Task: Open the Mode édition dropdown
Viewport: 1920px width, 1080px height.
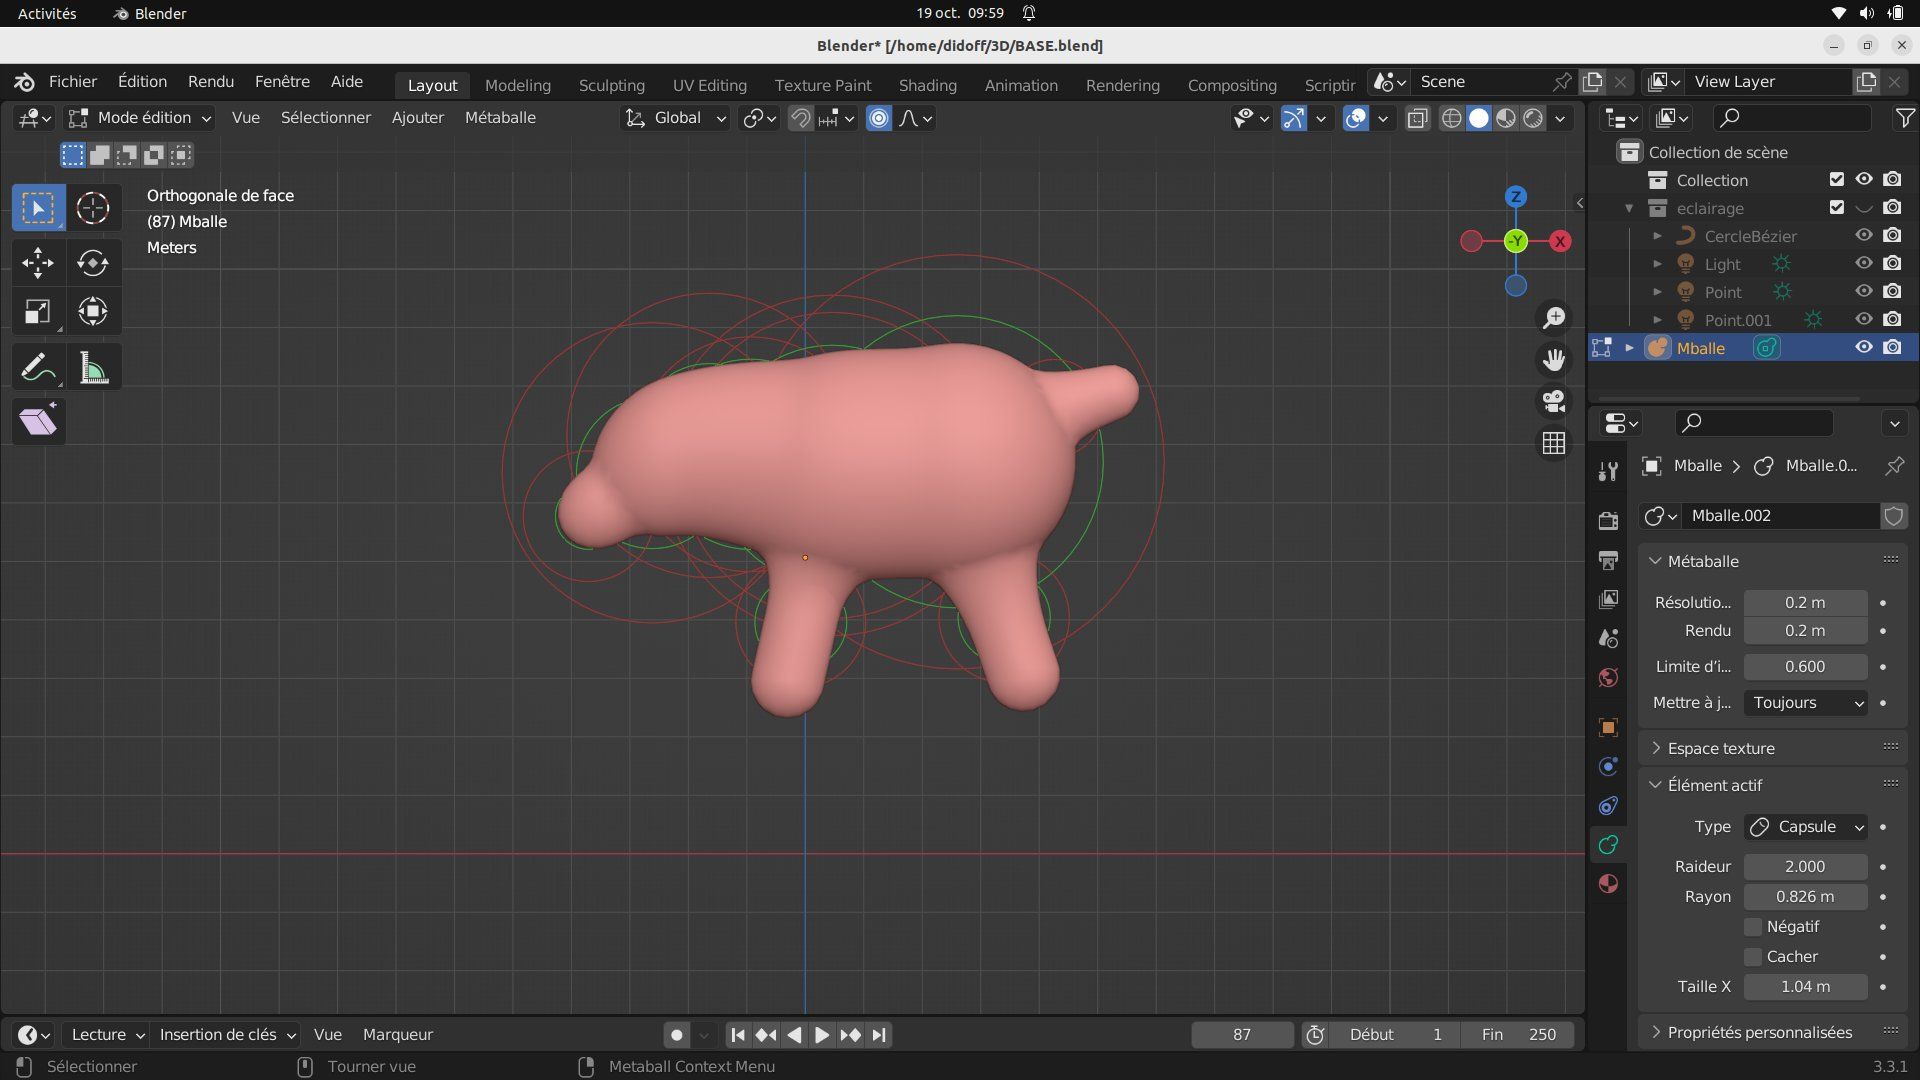Action: (140, 118)
